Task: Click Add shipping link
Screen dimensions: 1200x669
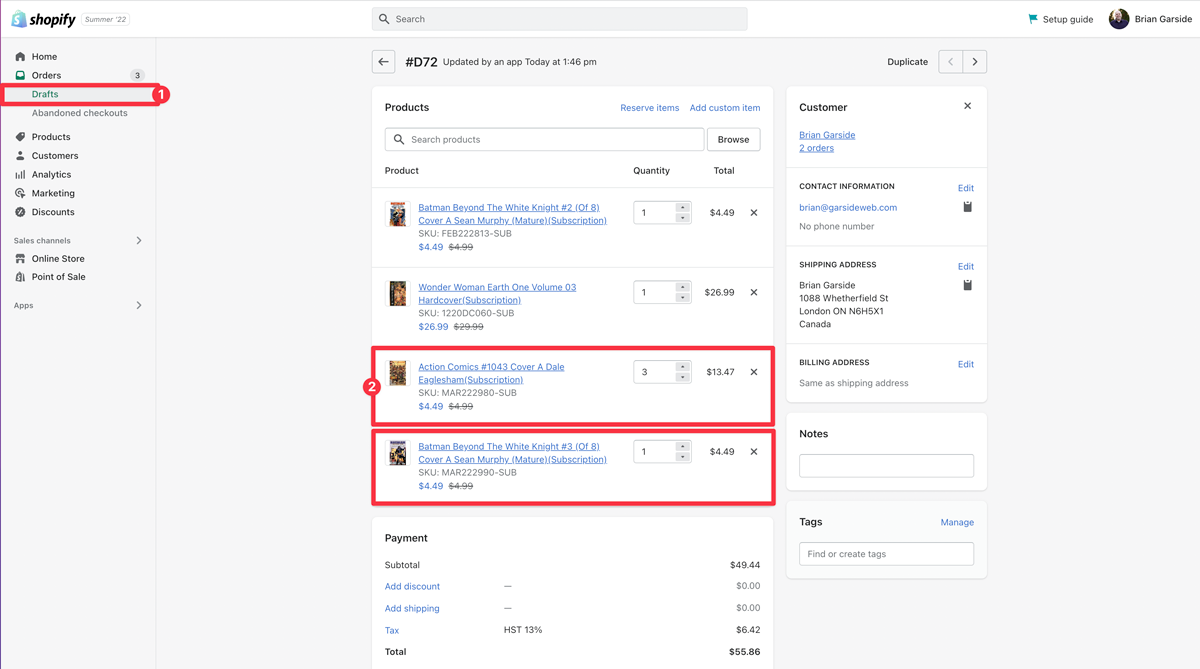Action: click(412, 609)
